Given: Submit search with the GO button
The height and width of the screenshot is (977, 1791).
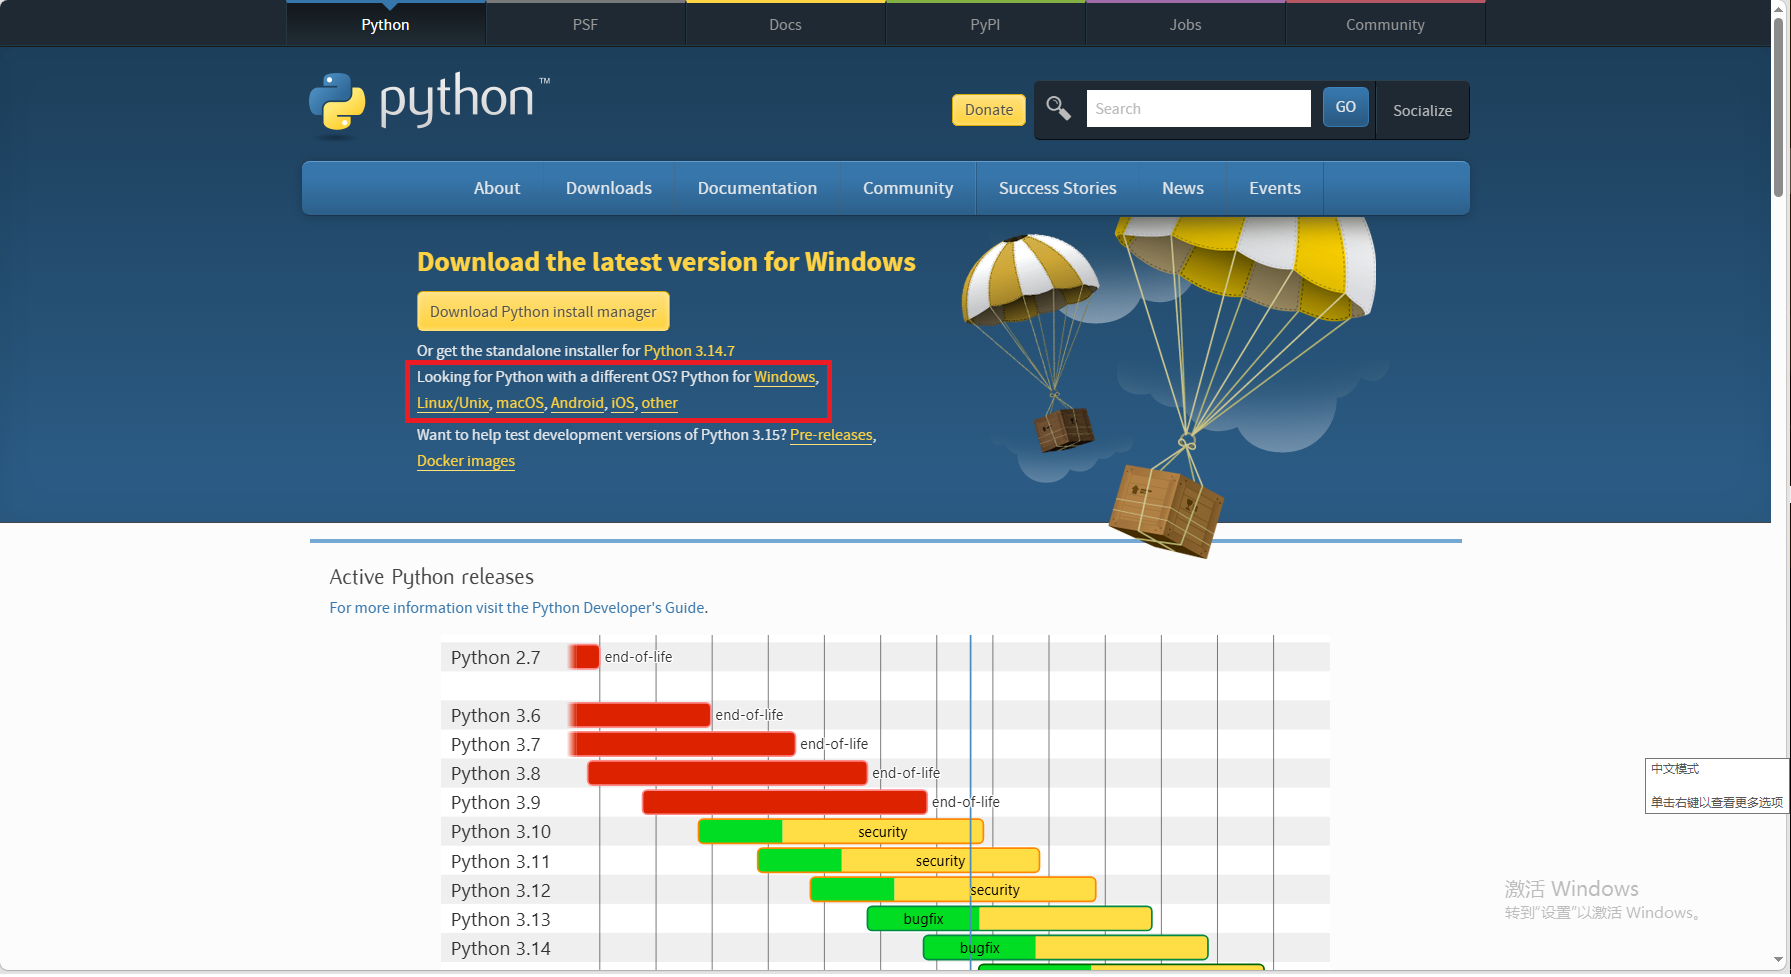Looking at the screenshot, I should coord(1346,107).
